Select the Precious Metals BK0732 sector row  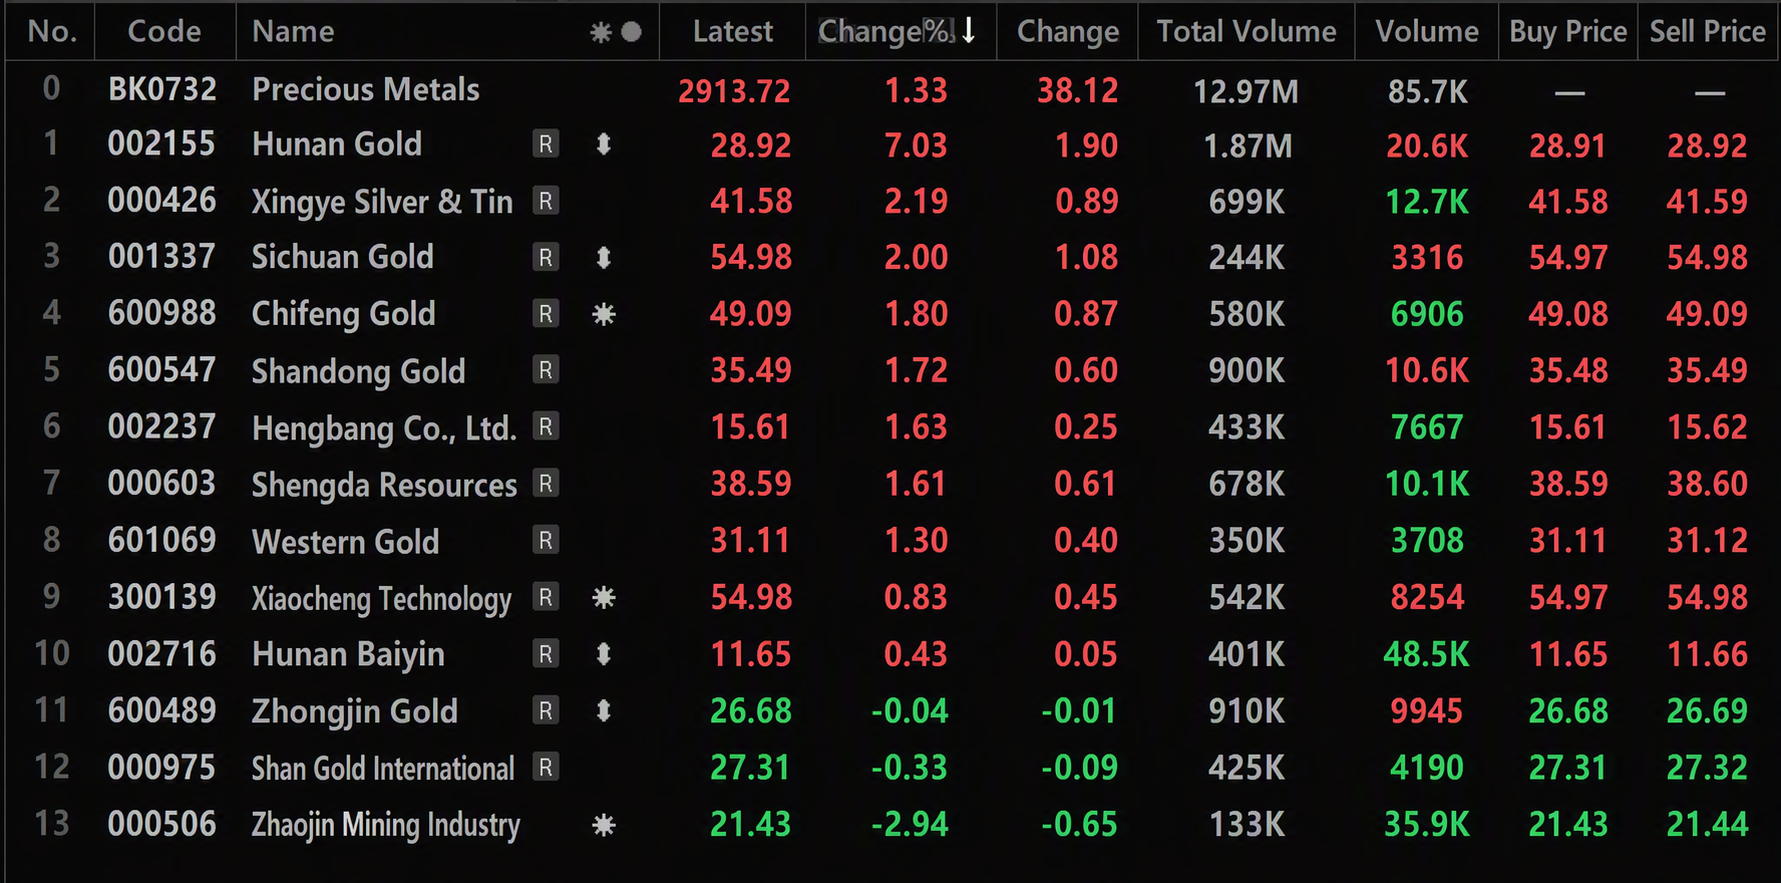pos(890,90)
